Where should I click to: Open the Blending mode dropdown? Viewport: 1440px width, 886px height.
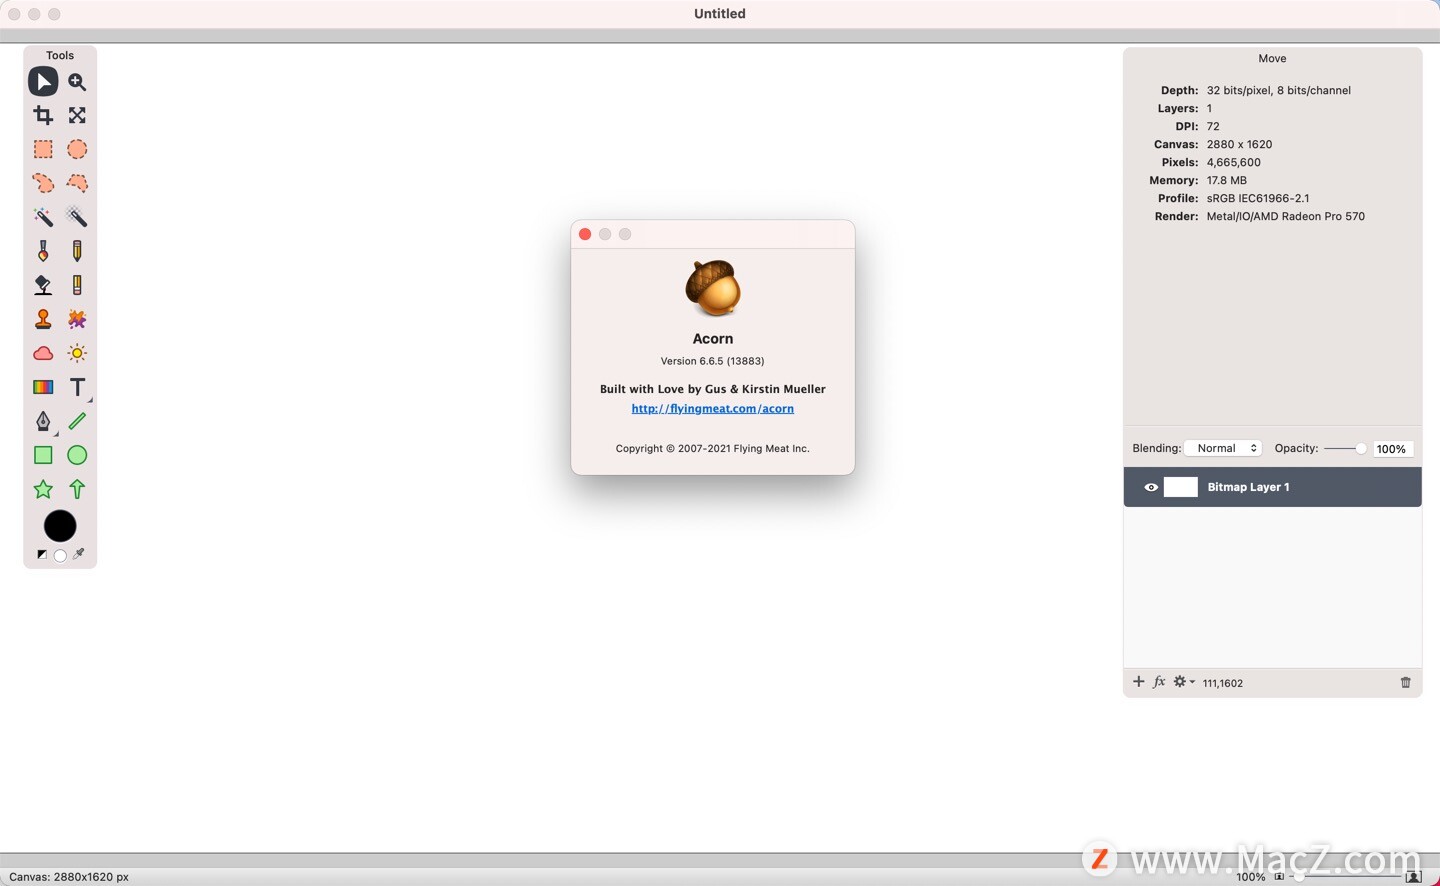coord(1224,448)
